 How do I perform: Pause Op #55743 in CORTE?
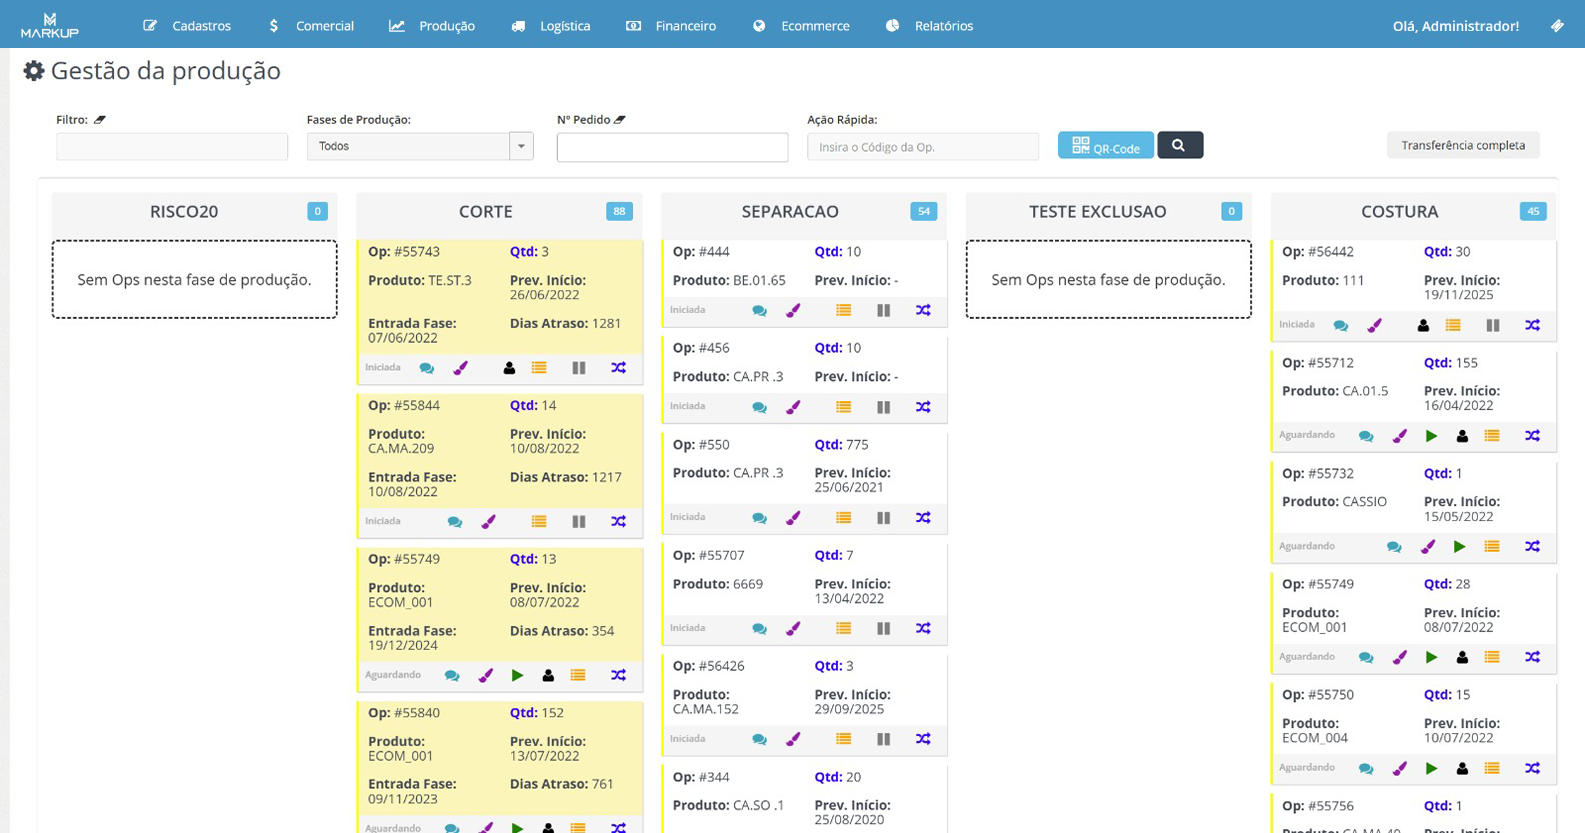579,368
